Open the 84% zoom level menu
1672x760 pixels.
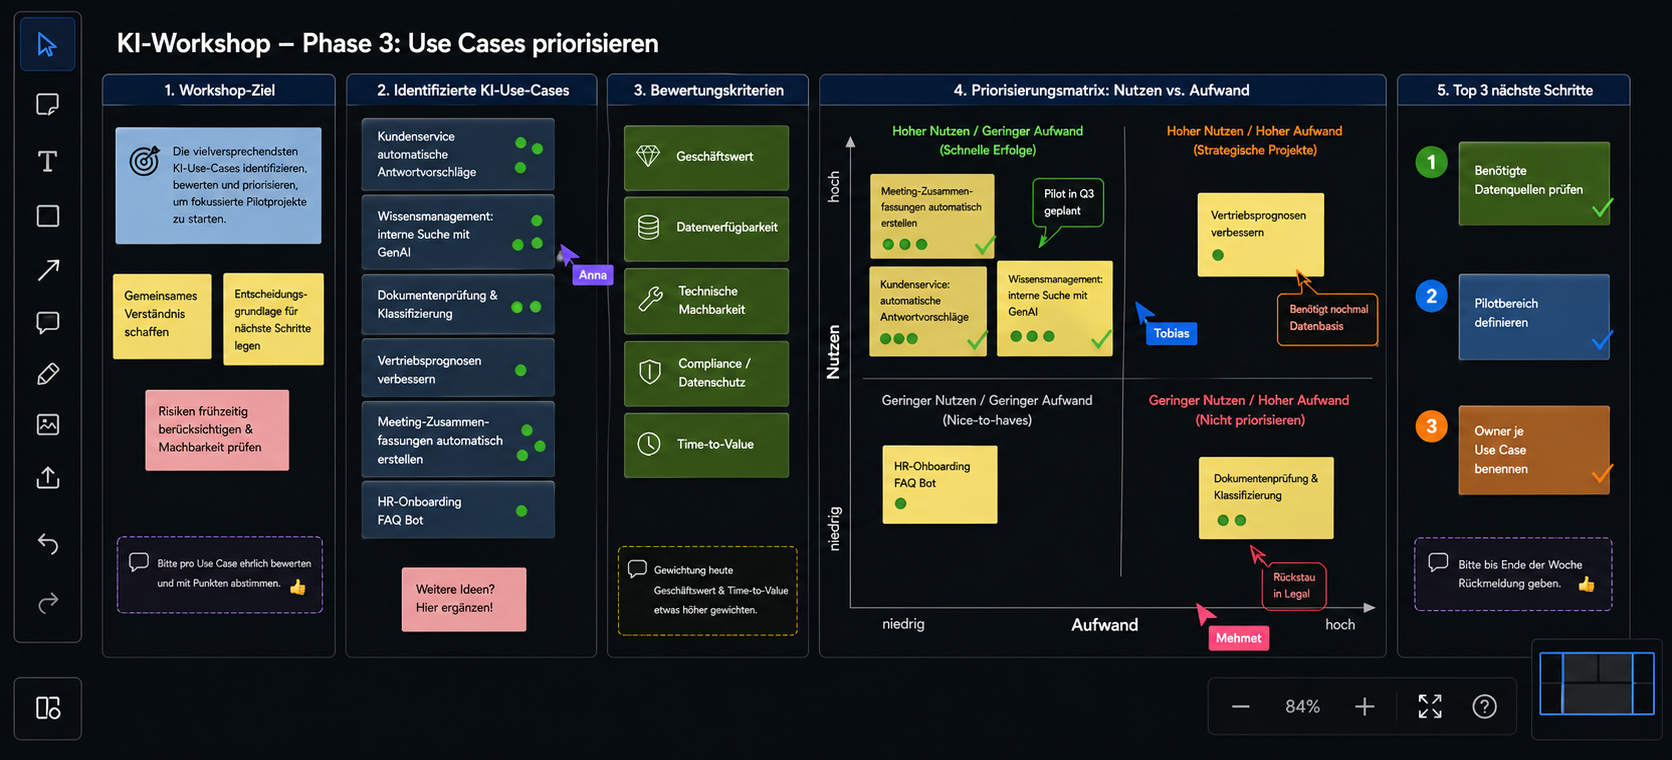click(1302, 707)
